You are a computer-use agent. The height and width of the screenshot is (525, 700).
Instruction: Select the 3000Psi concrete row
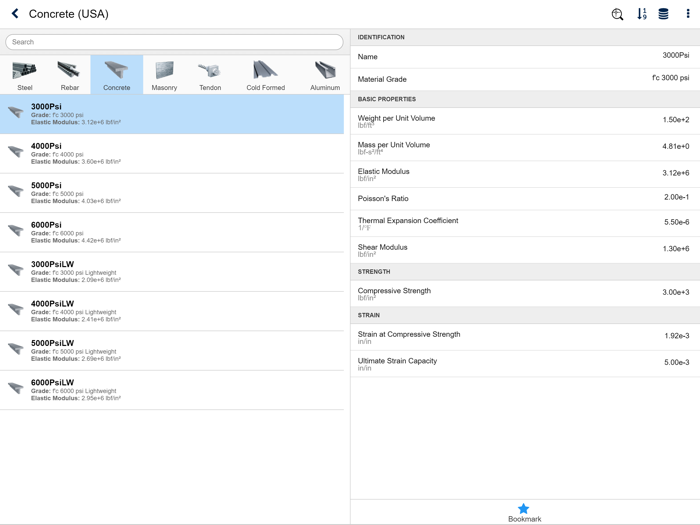[172, 114]
